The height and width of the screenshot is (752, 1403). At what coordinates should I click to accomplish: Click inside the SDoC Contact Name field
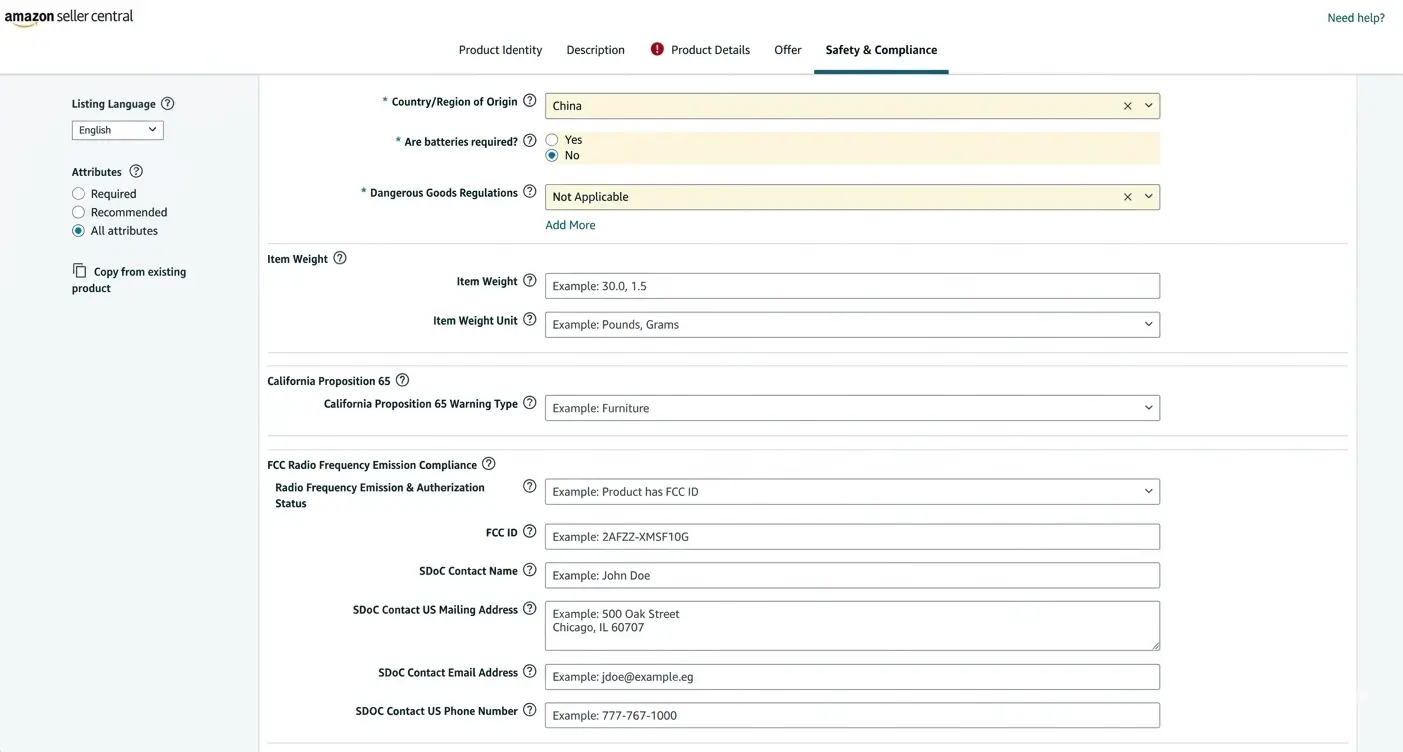point(850,575)
